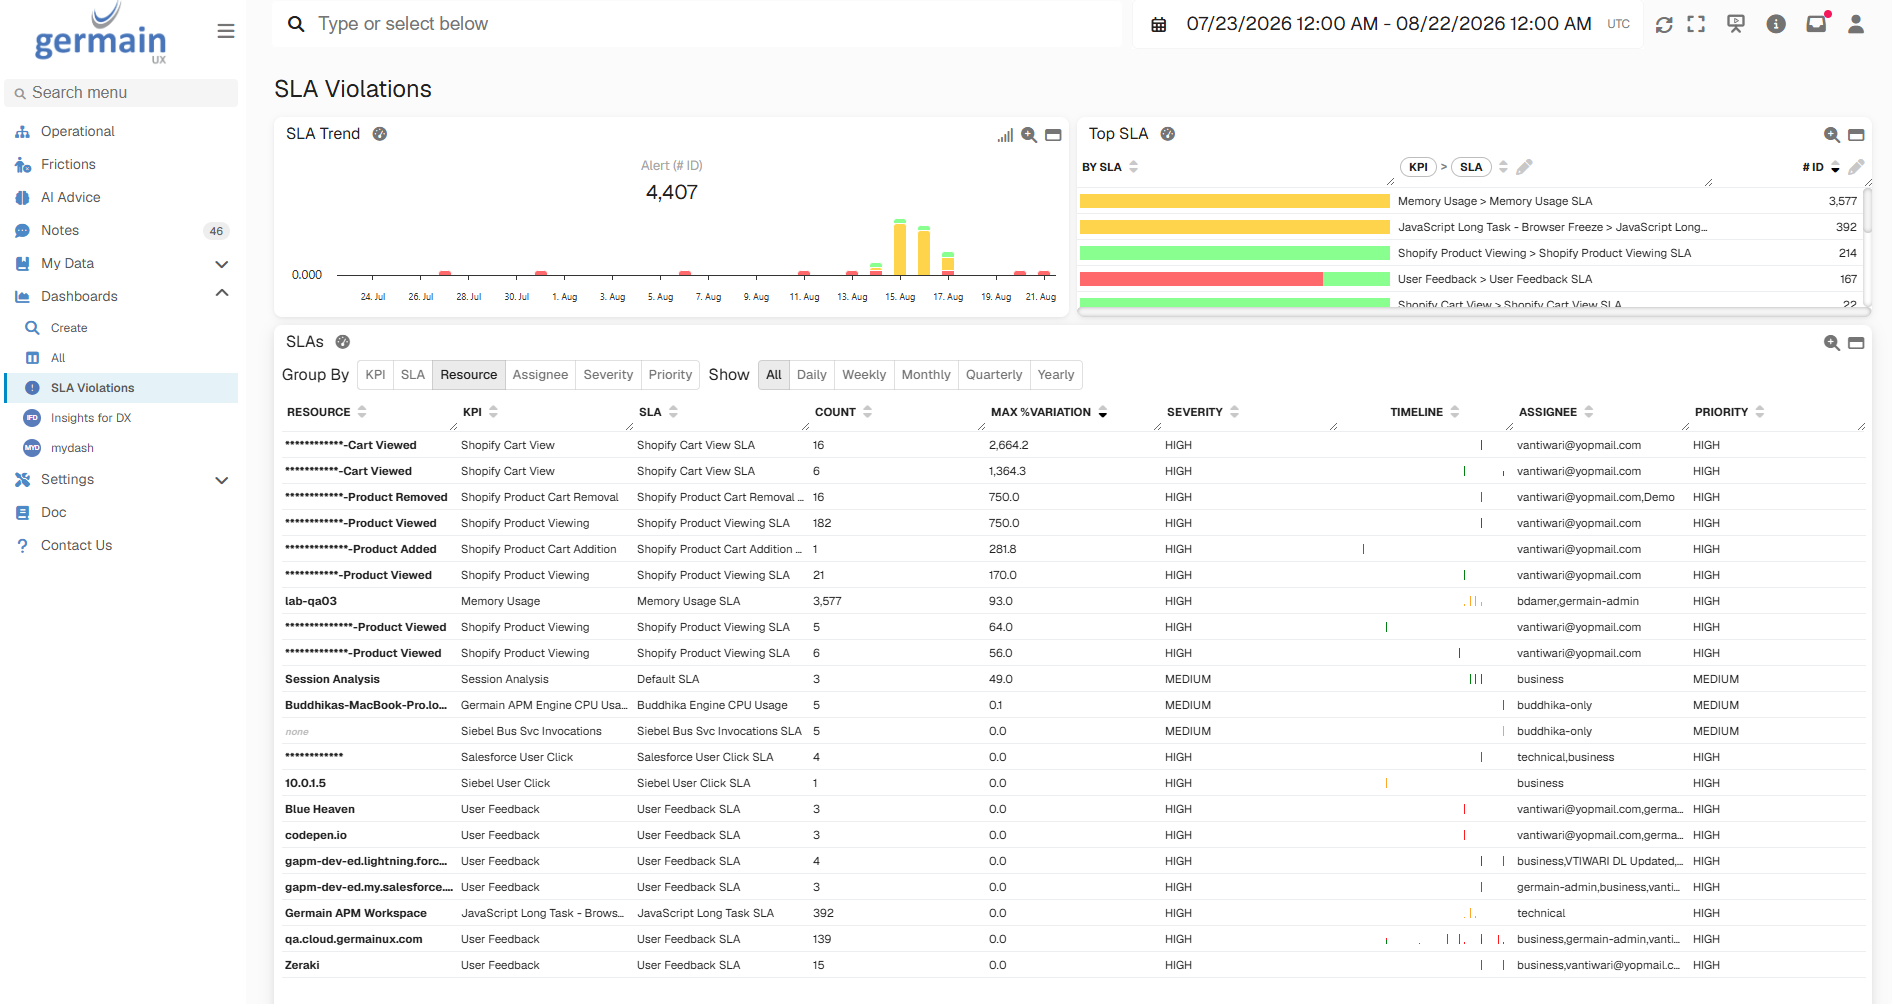Click the help icon beside SLA Trend title
Image resolution: width=1892 pixels, height=1004 pixels.
[x=380, y=134]
